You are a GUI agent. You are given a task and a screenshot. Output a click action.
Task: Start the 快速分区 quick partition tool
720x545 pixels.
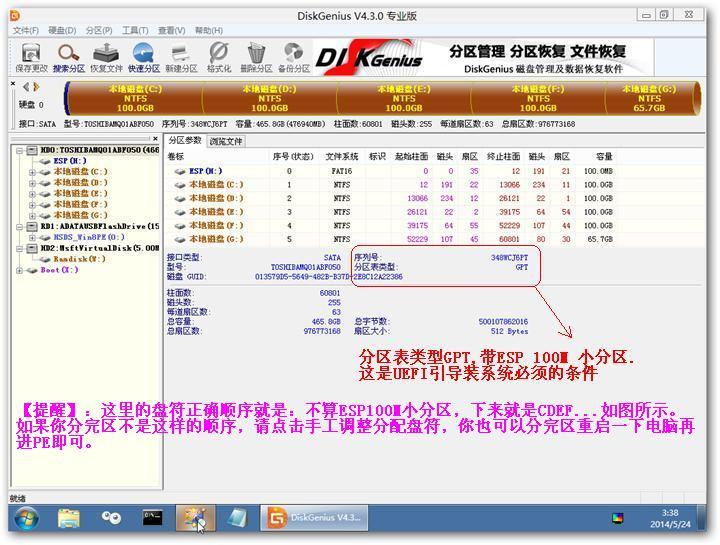pos(144,58)
